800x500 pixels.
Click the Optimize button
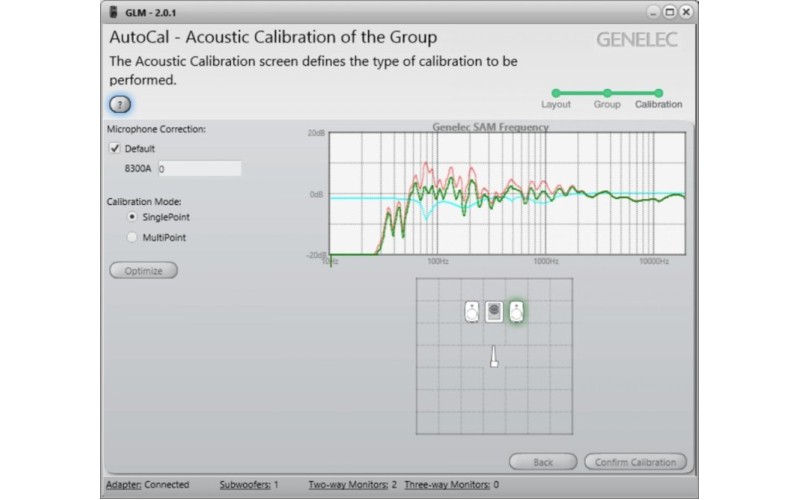click(143, 270)
